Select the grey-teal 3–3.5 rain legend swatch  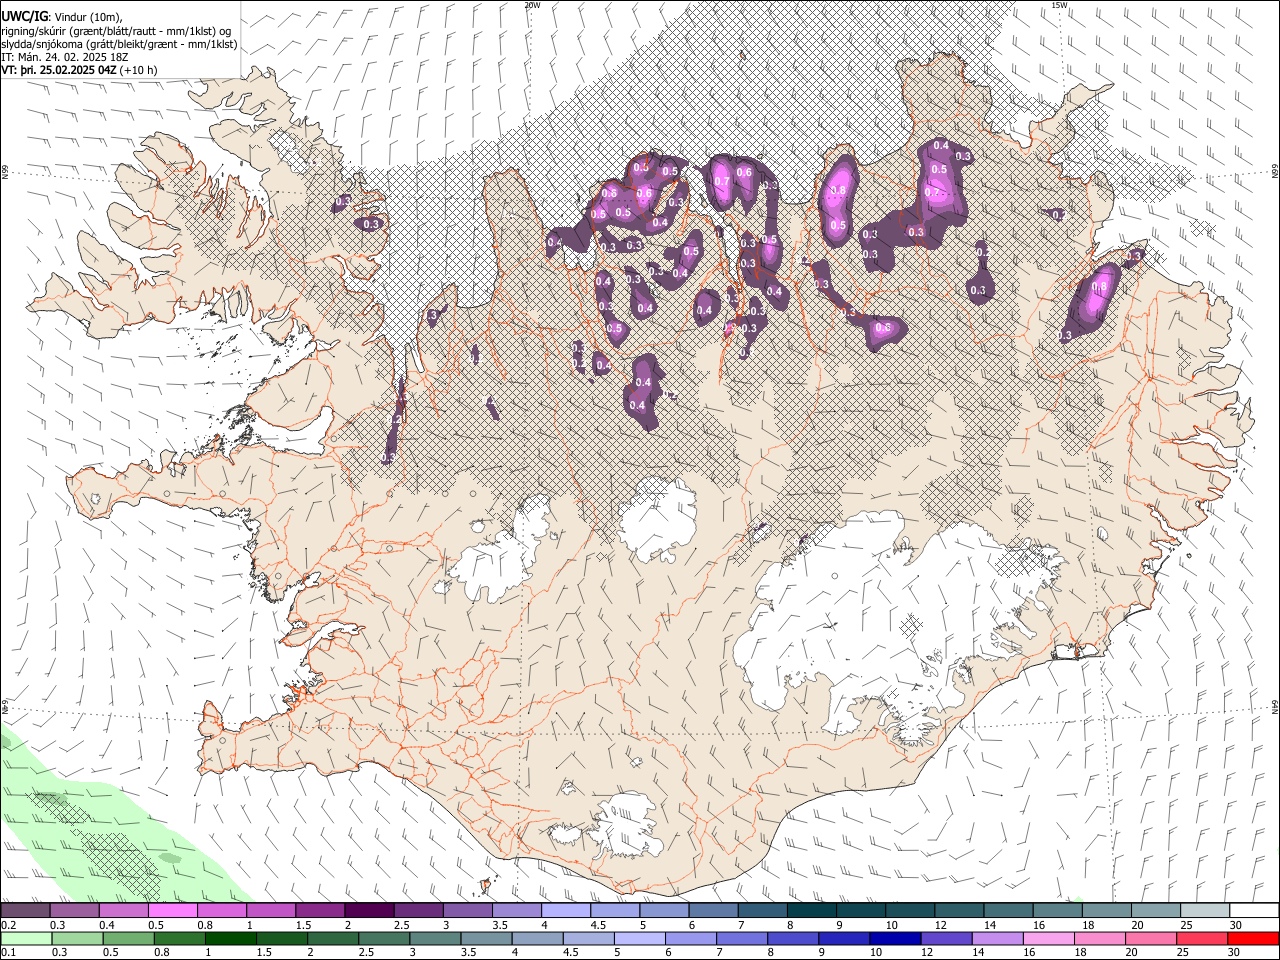point(435,938)
